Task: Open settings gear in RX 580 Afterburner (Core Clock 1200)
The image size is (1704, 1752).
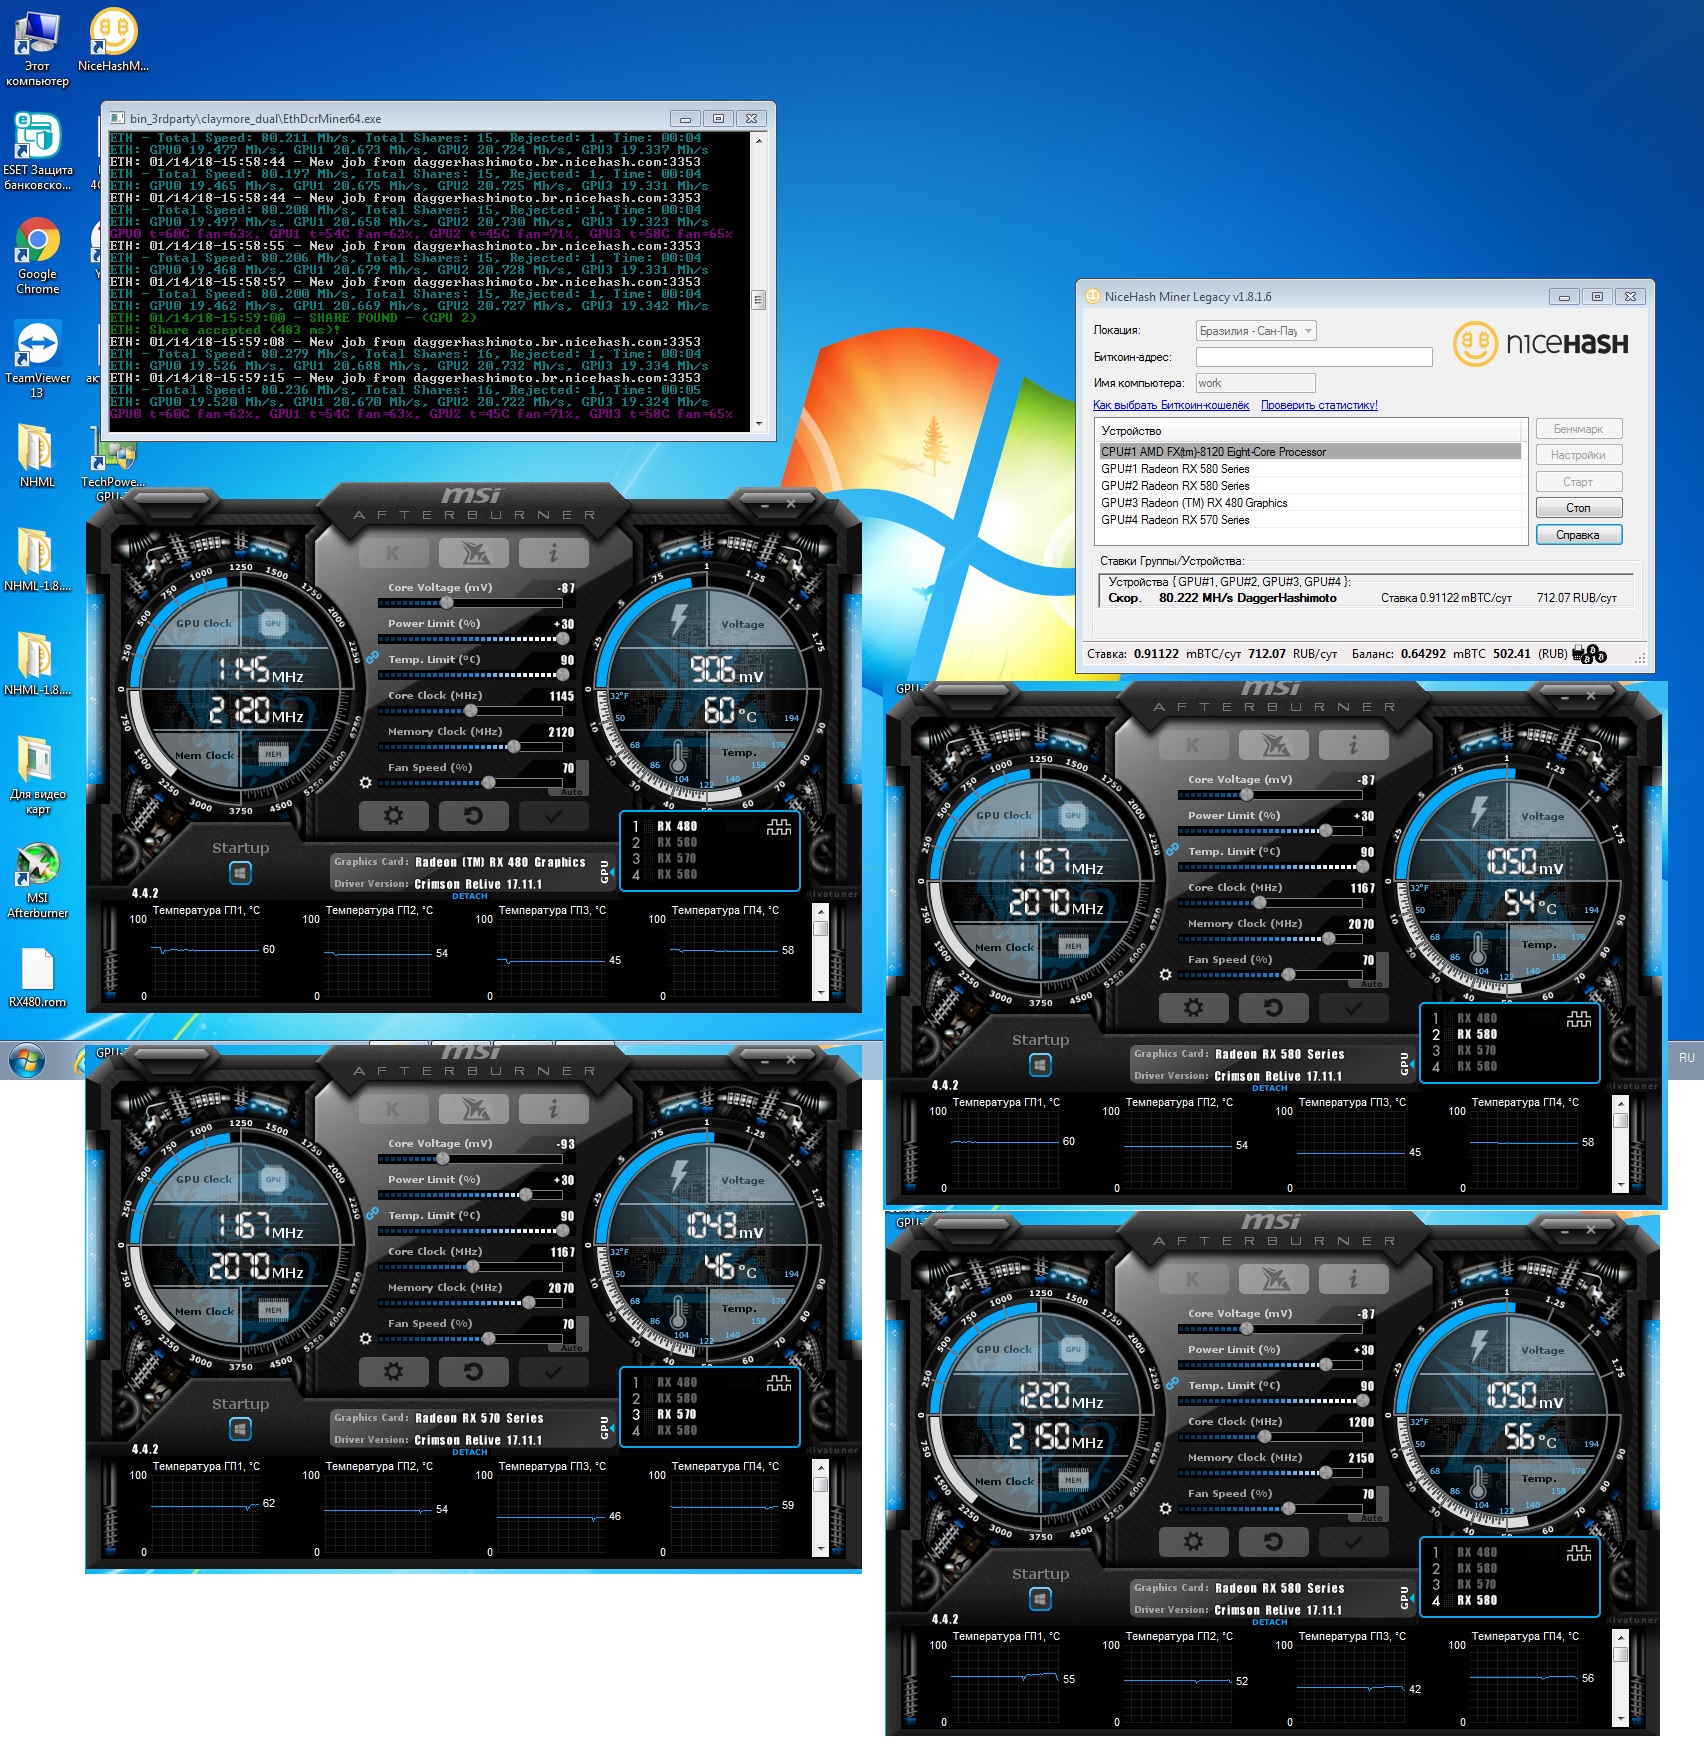Action: pyautogui.click(x=1193, y=1542)
